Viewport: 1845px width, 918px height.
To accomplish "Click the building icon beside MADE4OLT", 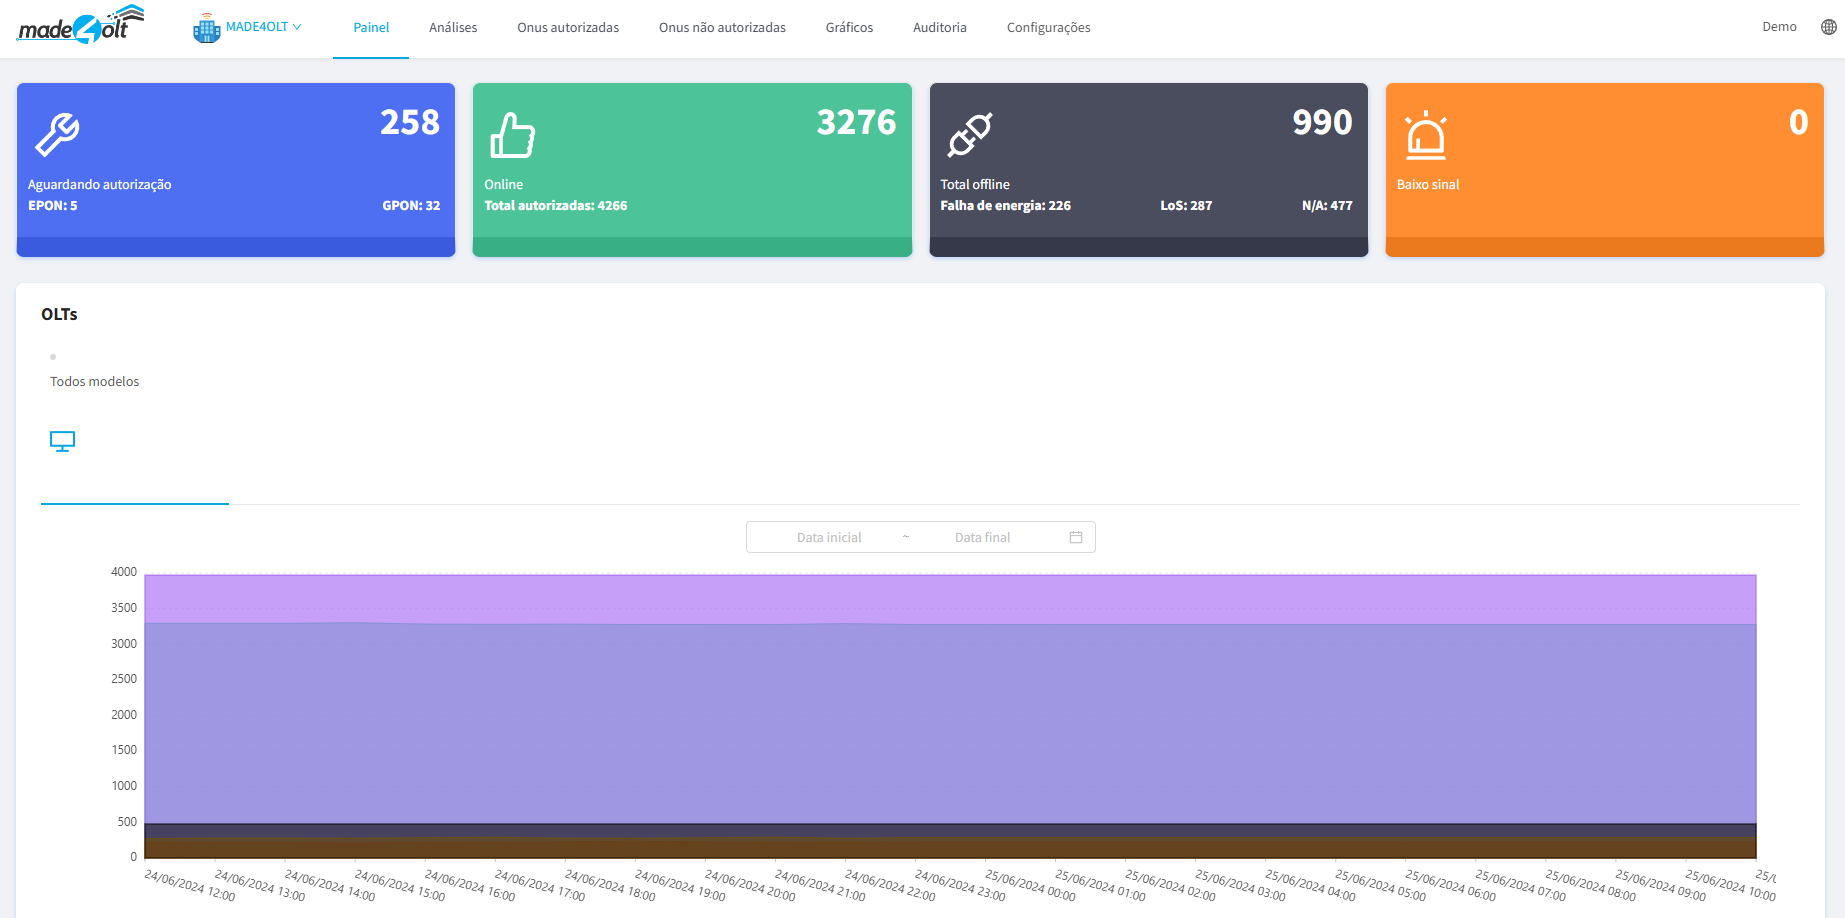I will pyautogui.click(x=207, y=29).
